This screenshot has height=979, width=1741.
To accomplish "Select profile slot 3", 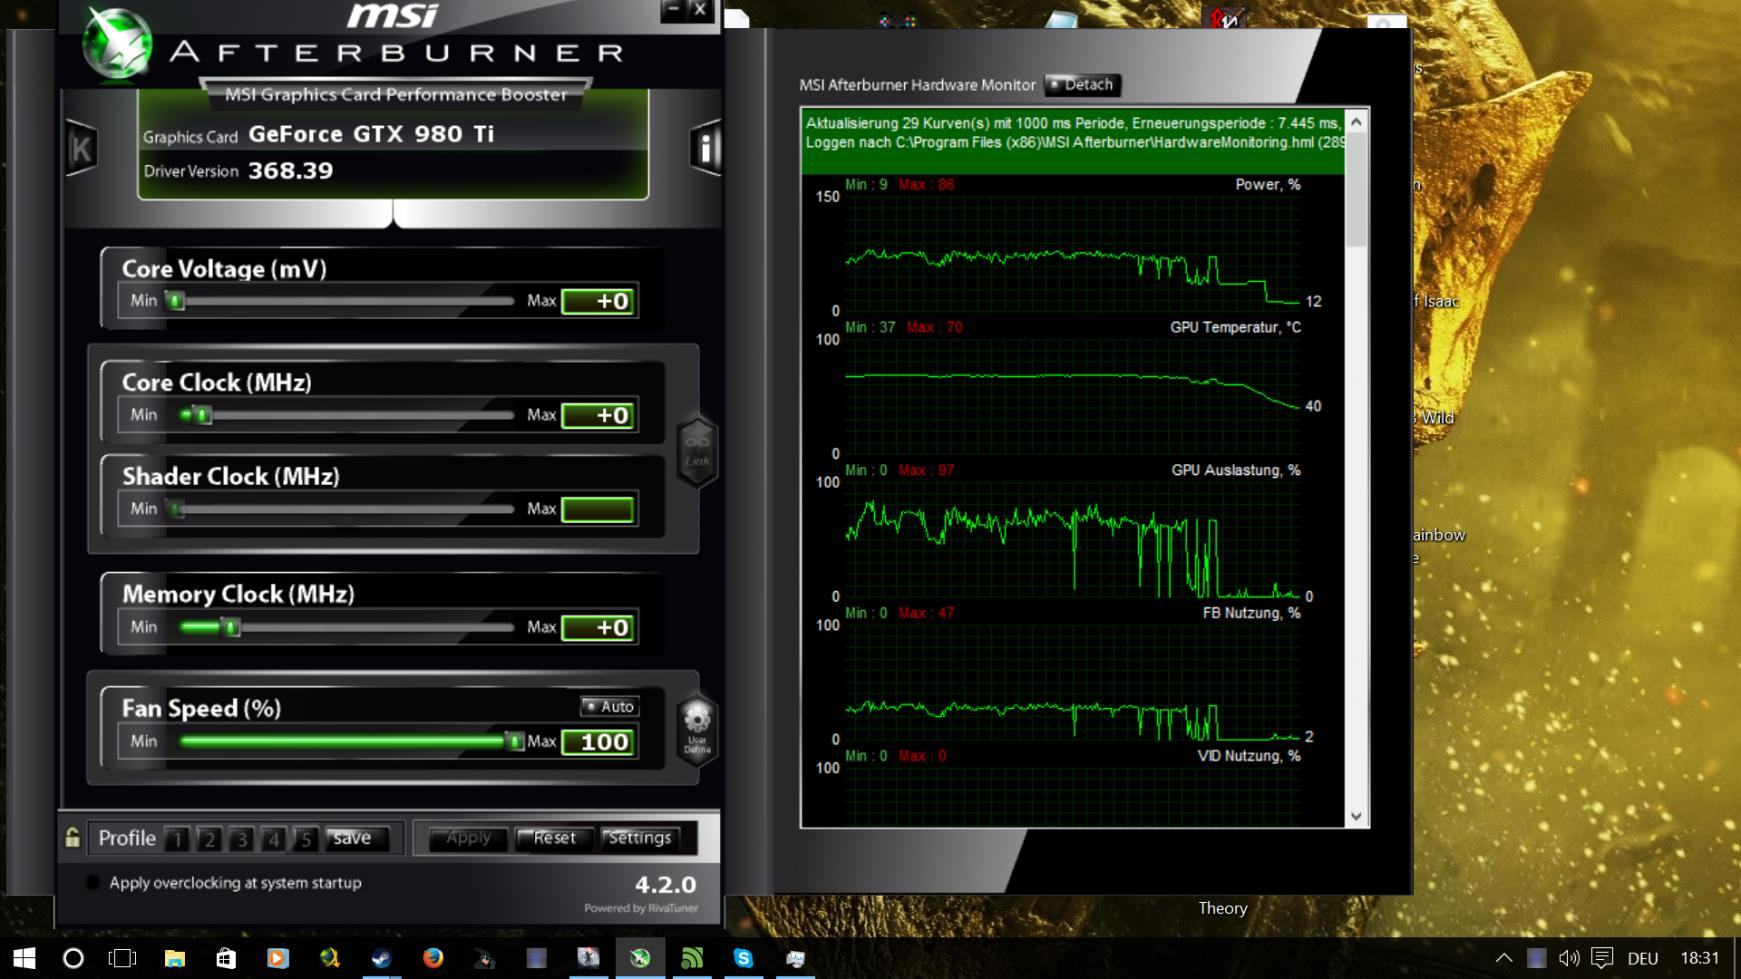I will tap(241, 839).
